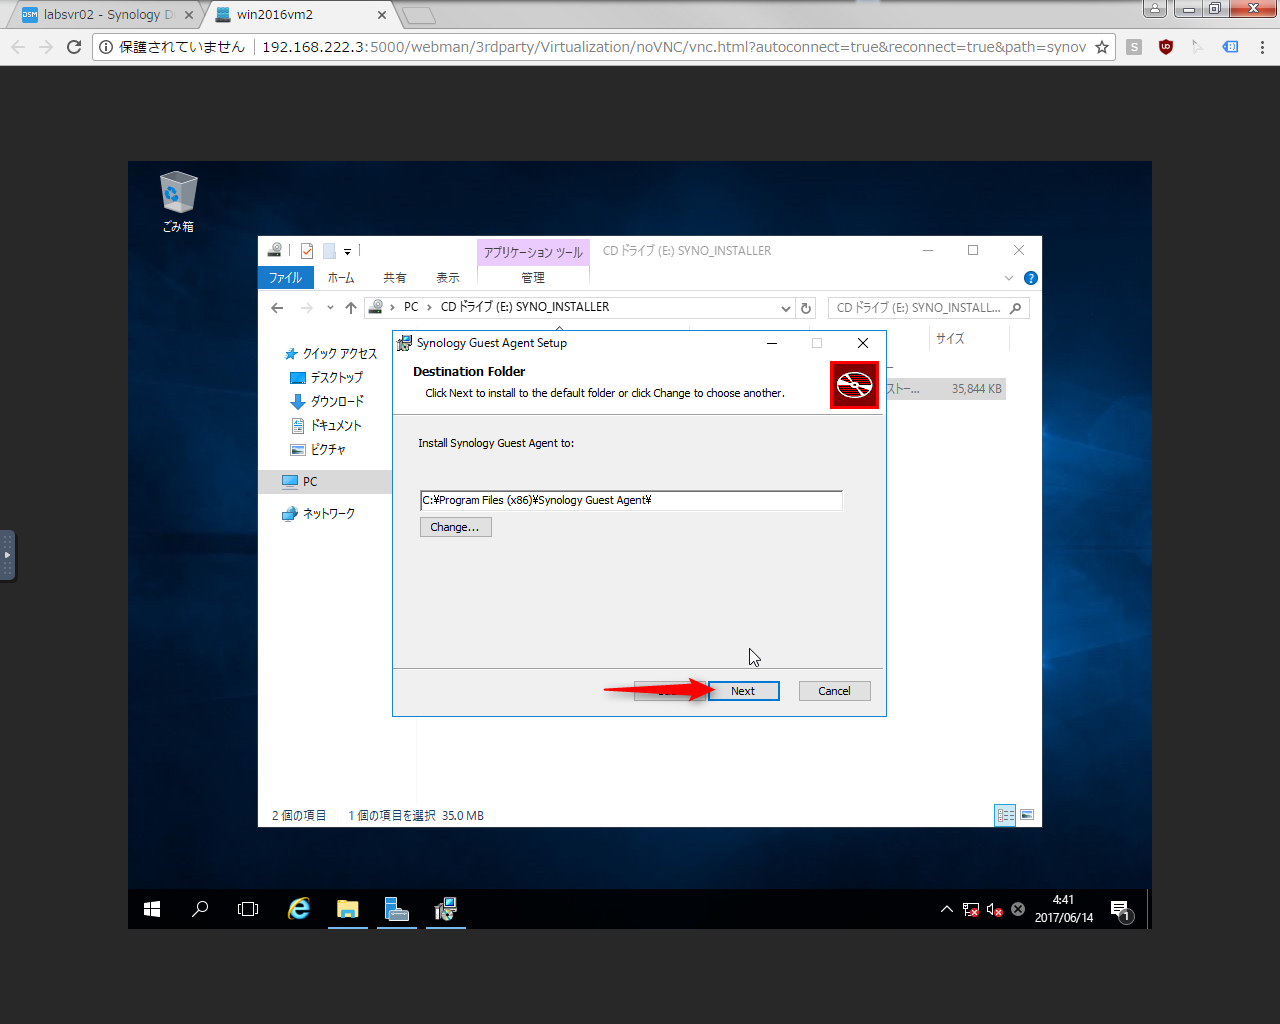Screen dimensions: 1280x1024
Task: Open the ファイル ribbon tab
Action: coord(285,278)
